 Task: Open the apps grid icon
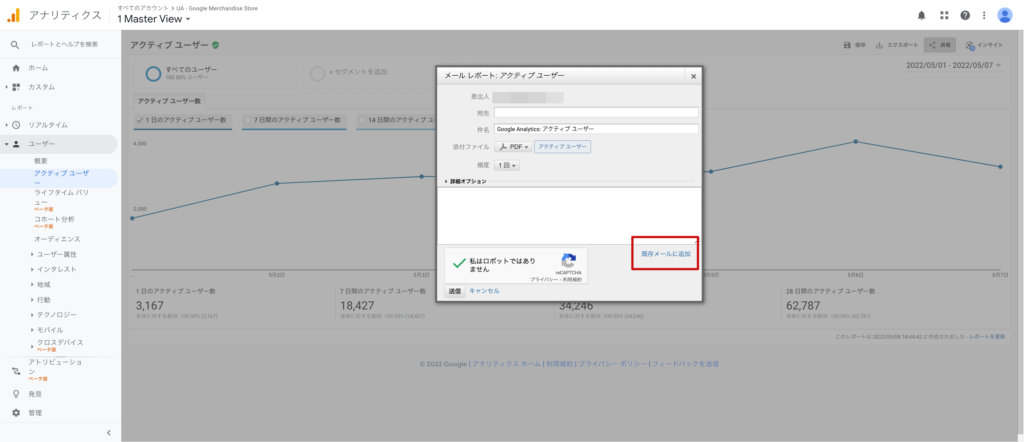[x=944, y=15]
